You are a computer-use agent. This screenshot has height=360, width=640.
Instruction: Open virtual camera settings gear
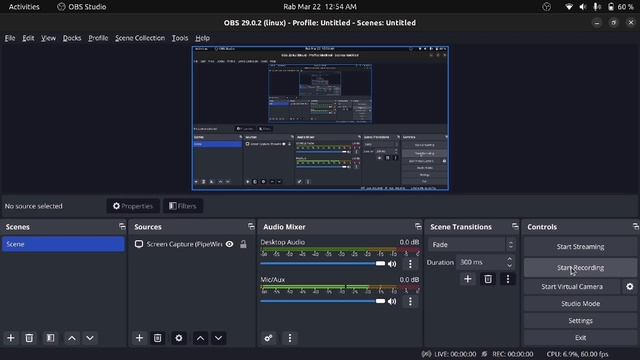coord(630,287)
